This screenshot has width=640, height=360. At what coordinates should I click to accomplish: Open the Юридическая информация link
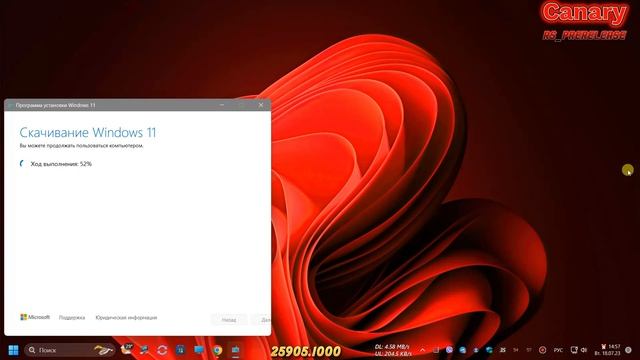click(x=126, y=318)
